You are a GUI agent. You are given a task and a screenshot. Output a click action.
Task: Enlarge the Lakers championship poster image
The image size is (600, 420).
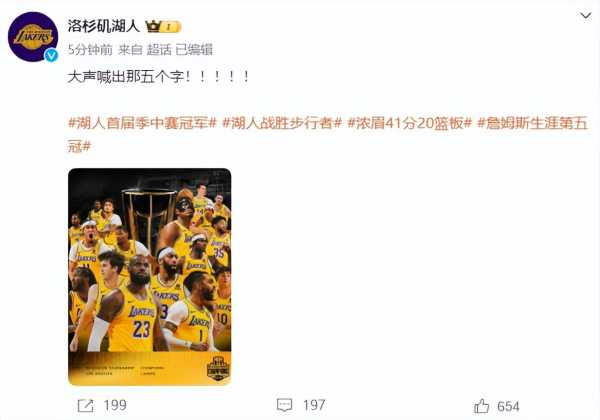tap(150, 277)
